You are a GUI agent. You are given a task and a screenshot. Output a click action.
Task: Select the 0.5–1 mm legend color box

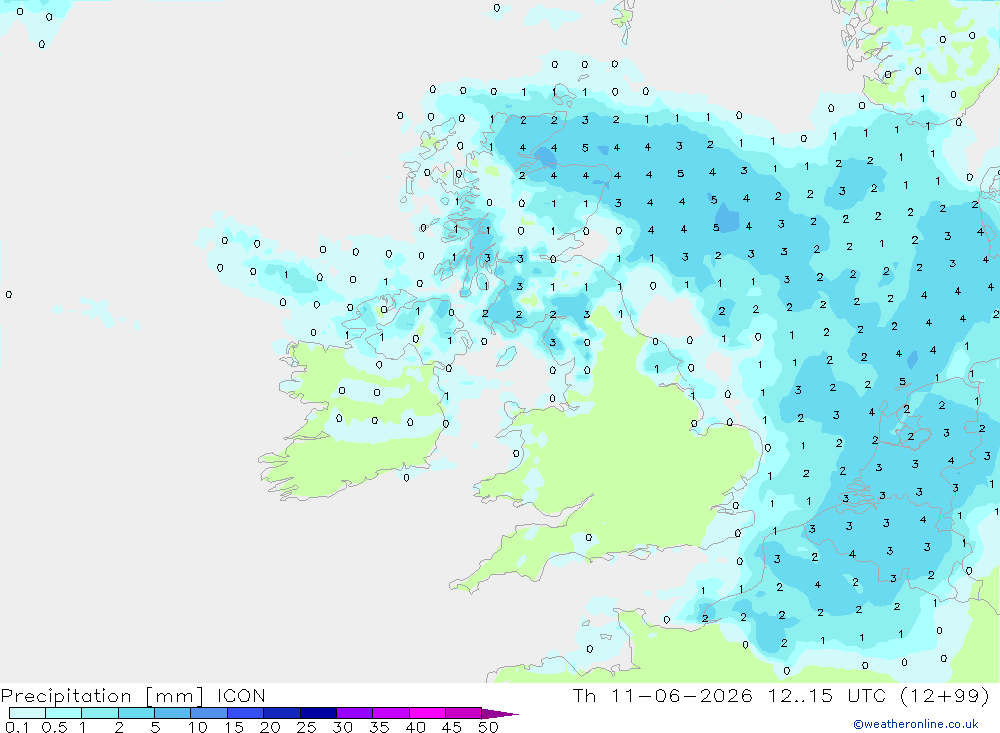tap(64, 713)
